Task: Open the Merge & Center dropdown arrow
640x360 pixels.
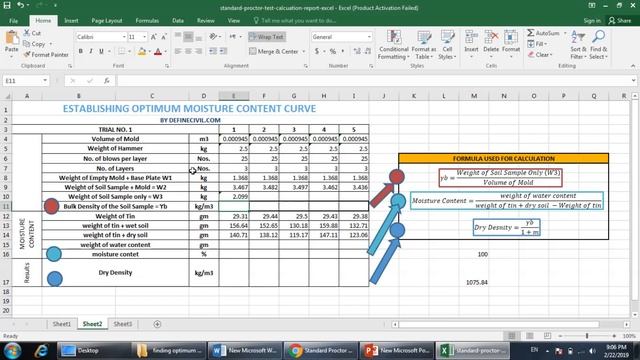Action: pos(304,51)
